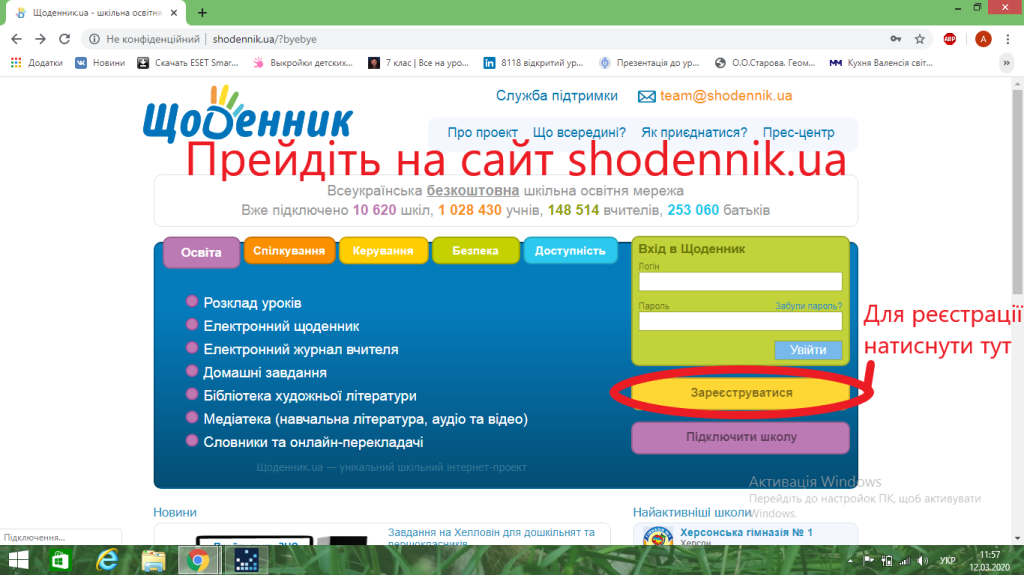This screenshot has width=1024, height=575.
Task: Open the Прес-центр menu item
Action: coord(798,133)
